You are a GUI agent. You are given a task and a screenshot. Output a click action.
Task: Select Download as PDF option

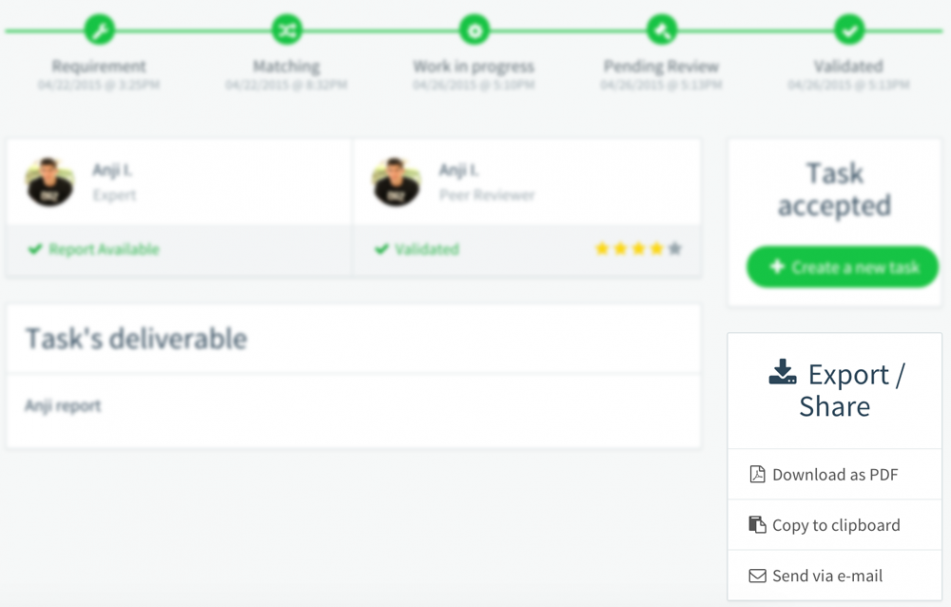[835, 474]
